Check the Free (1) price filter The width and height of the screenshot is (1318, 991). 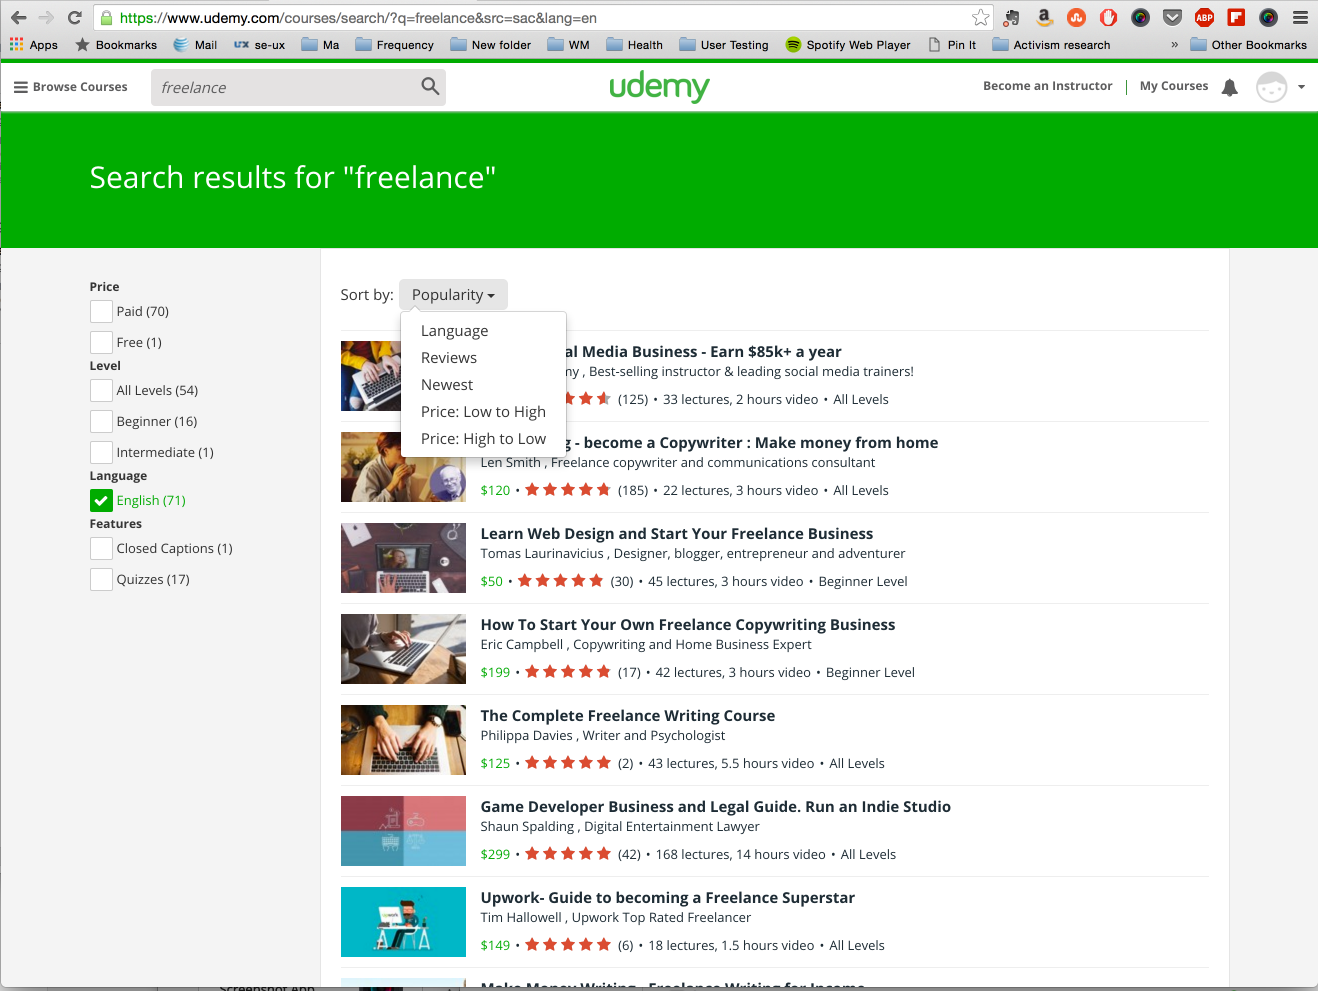pyautogui.click(x=101, y=342)
